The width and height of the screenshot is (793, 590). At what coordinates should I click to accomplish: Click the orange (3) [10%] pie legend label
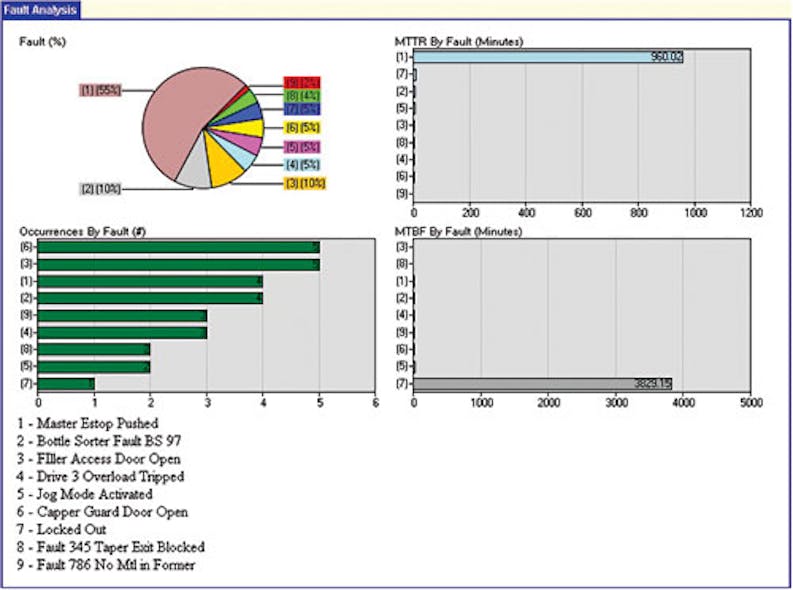(x=305, y=183)
